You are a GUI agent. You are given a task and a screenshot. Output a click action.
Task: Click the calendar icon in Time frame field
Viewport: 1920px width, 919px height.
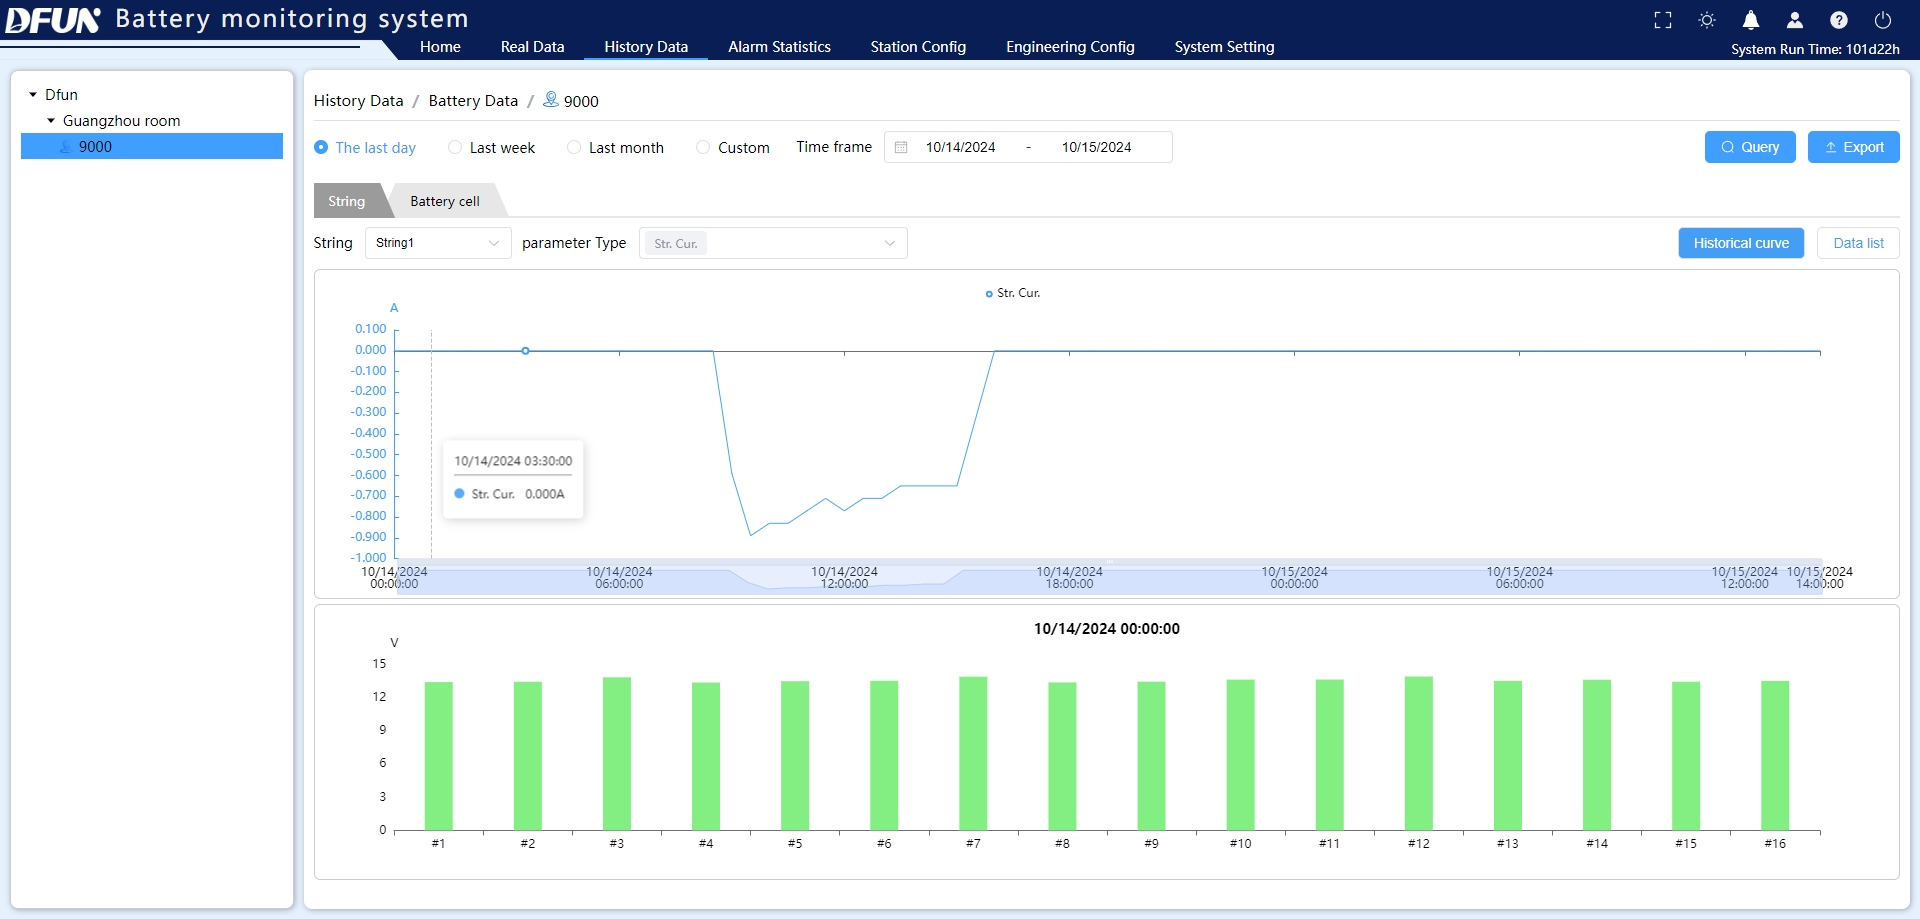coord(901,147)
